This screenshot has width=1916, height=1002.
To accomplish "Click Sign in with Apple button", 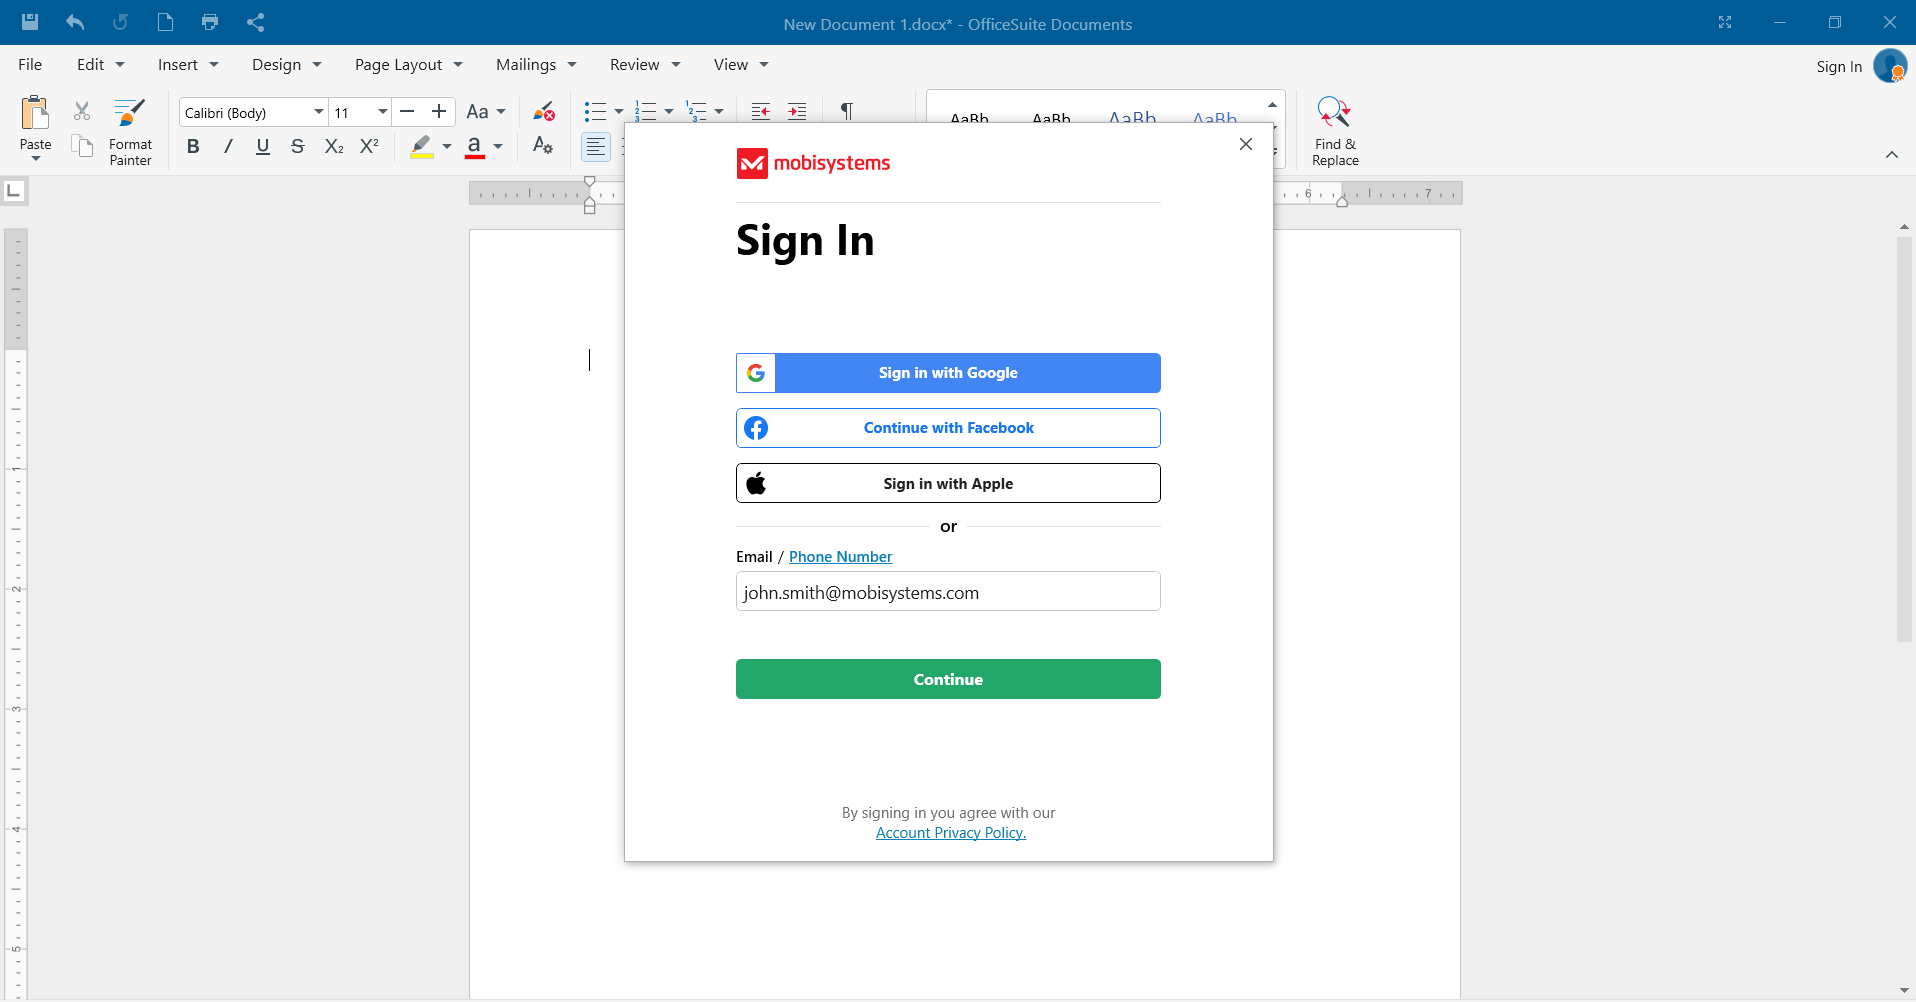I will [x=948, y=483].
